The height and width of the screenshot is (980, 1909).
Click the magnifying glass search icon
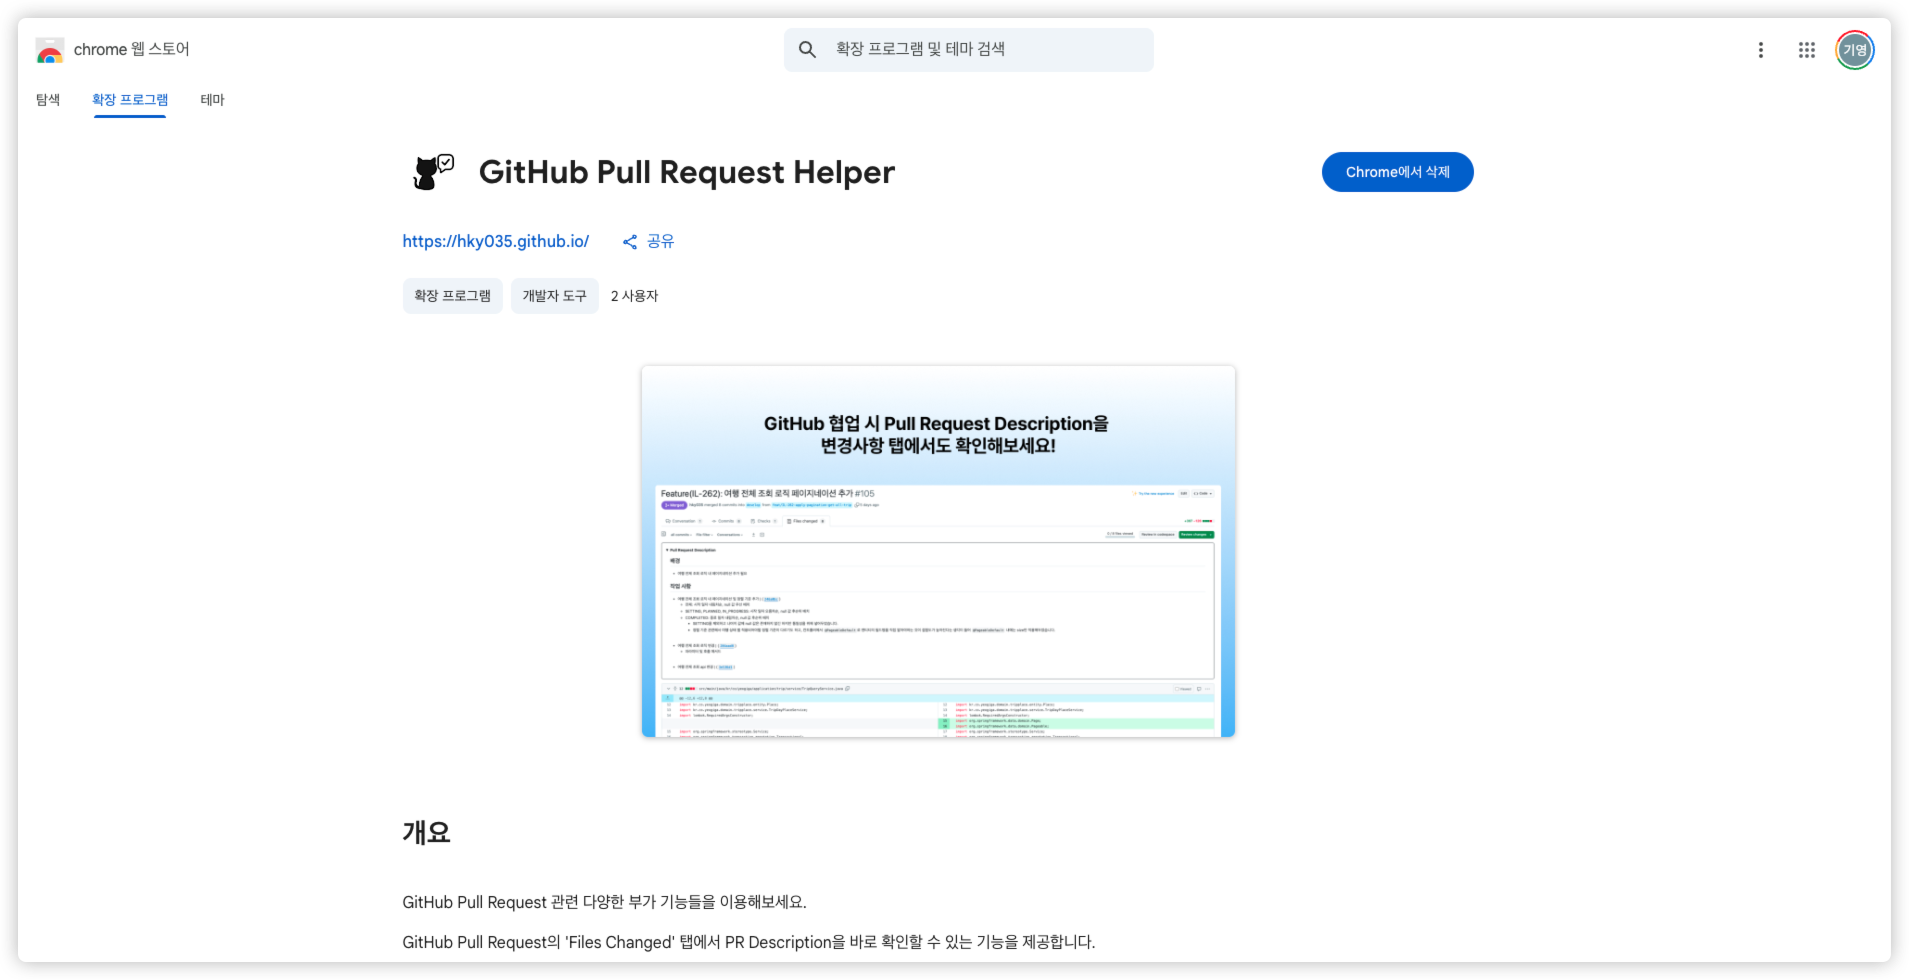807,49
